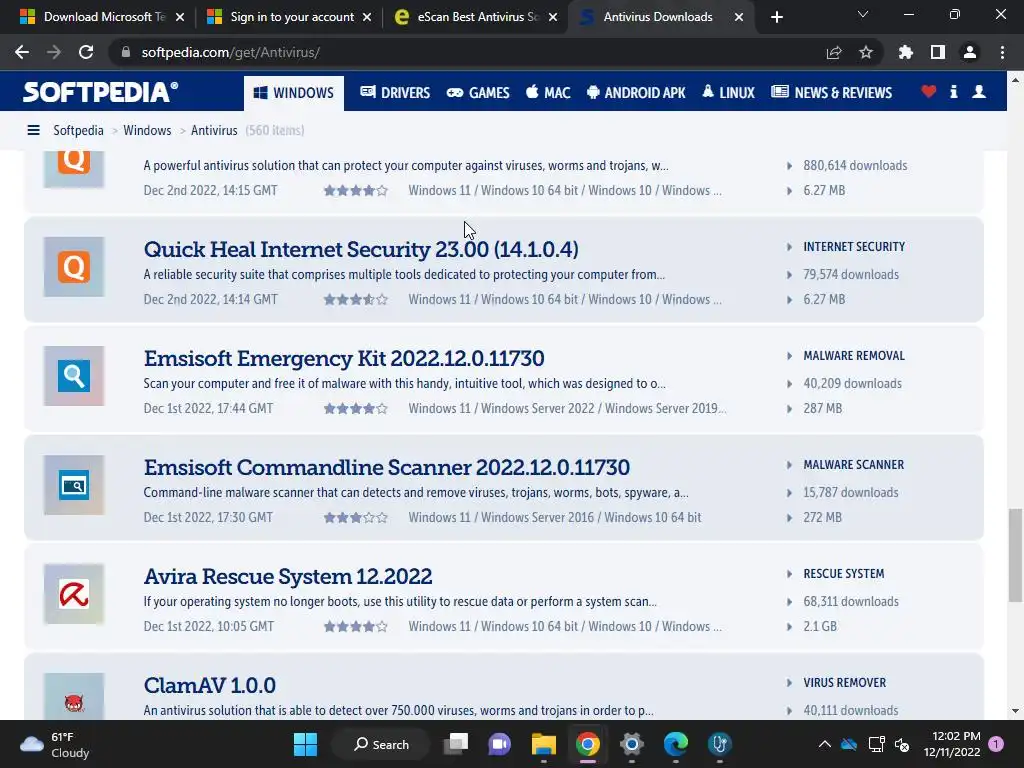Click MALWARE SCANNER category link
The height and width of the screenshot is (768, 1024).
click(854, 465)
